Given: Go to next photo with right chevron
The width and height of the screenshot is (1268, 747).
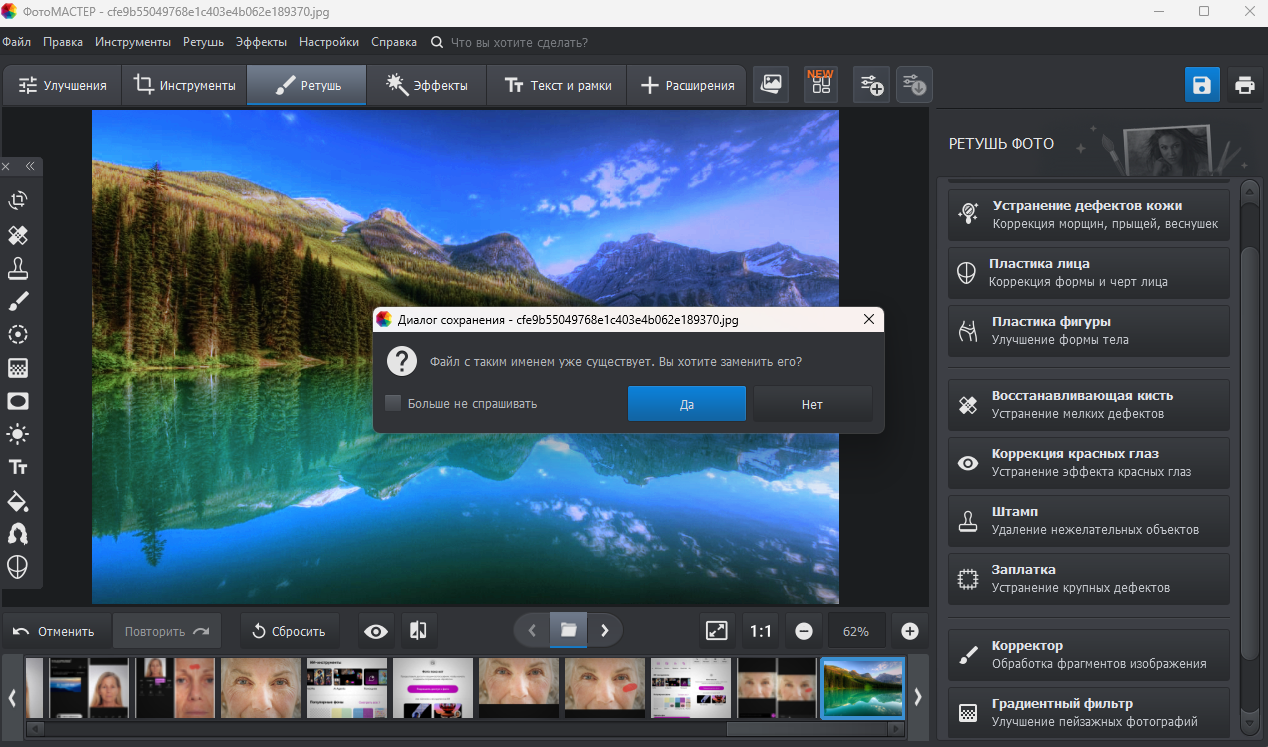Looking at the screenshot, I should pyautogui.click(x=604, y=630).
